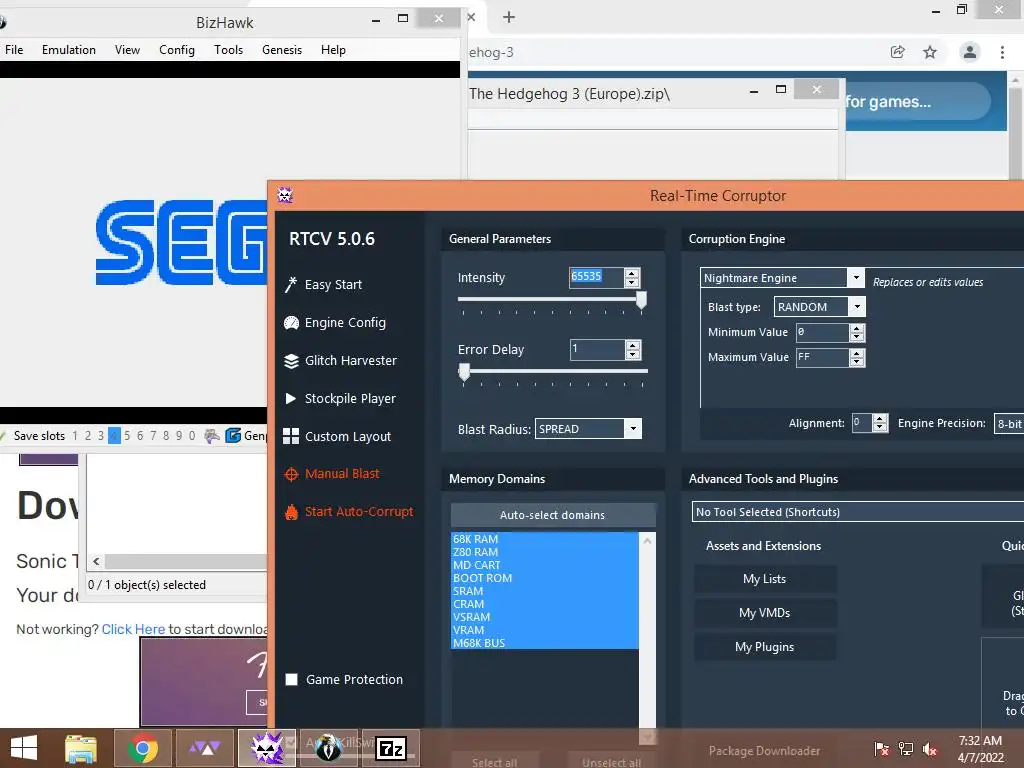The image size is (1024, 768).
Task: Open a new Chrome tab with plus
Action: (509, 17)
